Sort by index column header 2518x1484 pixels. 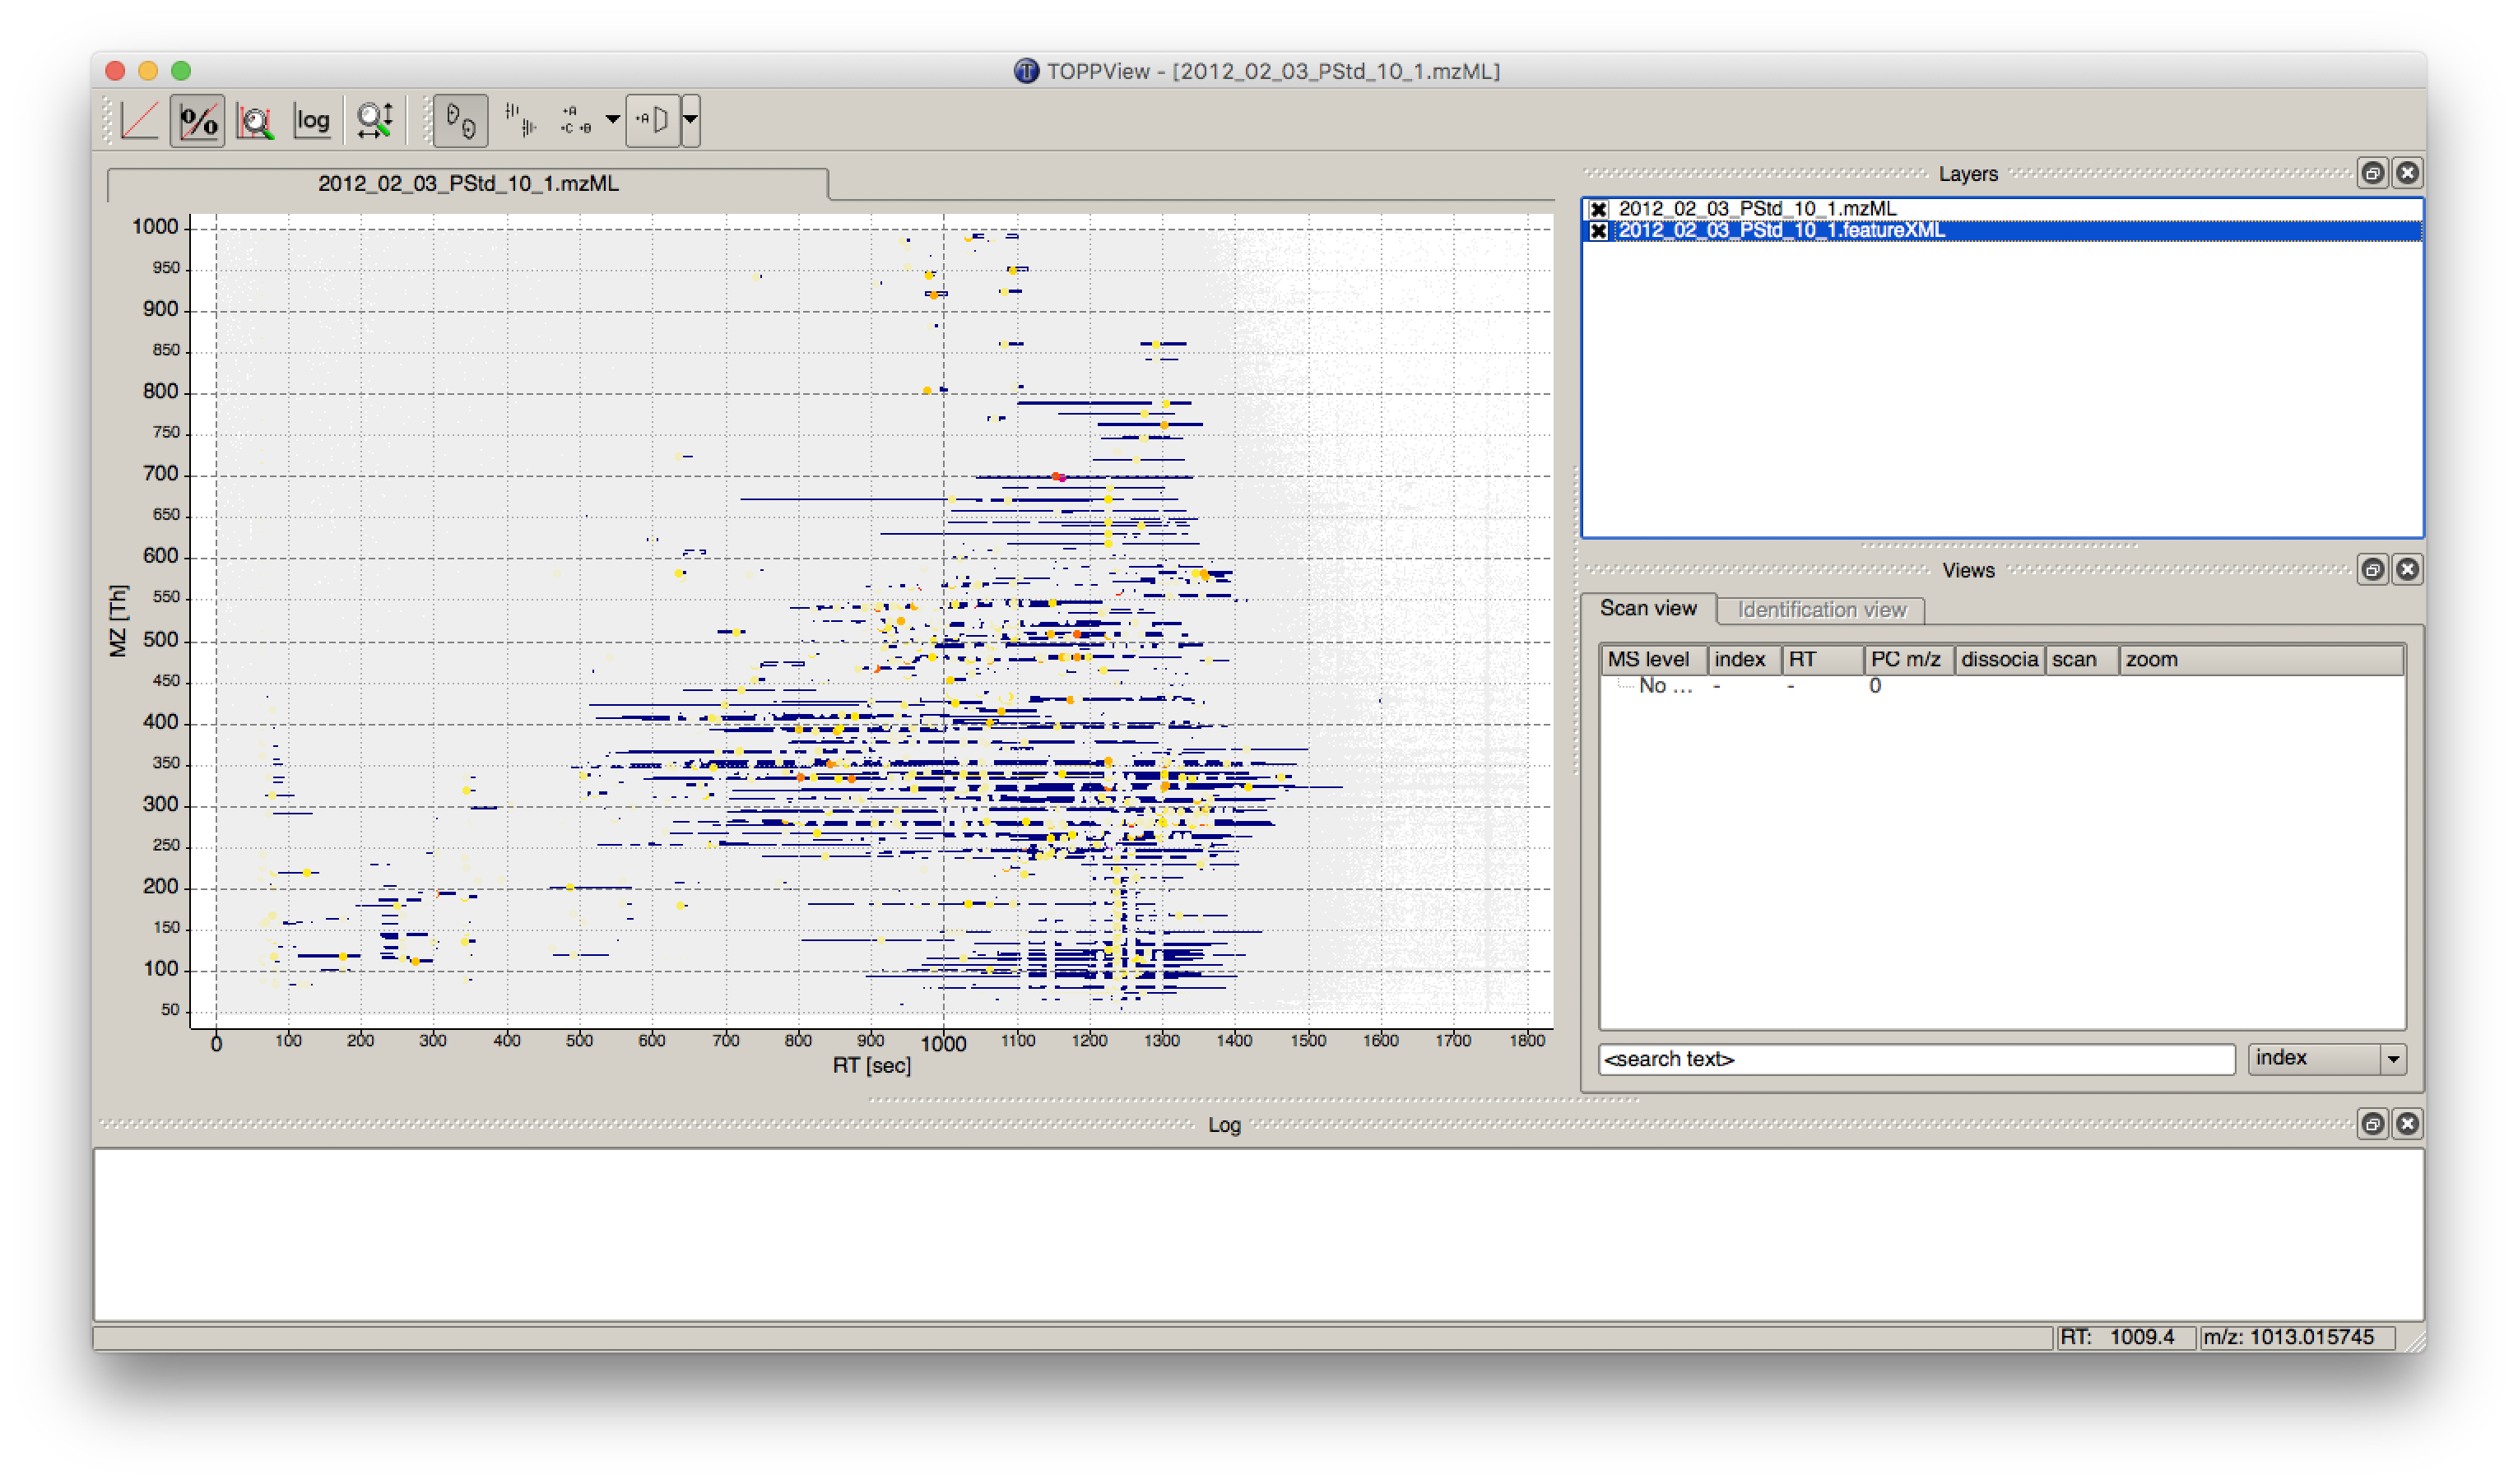1744,660
